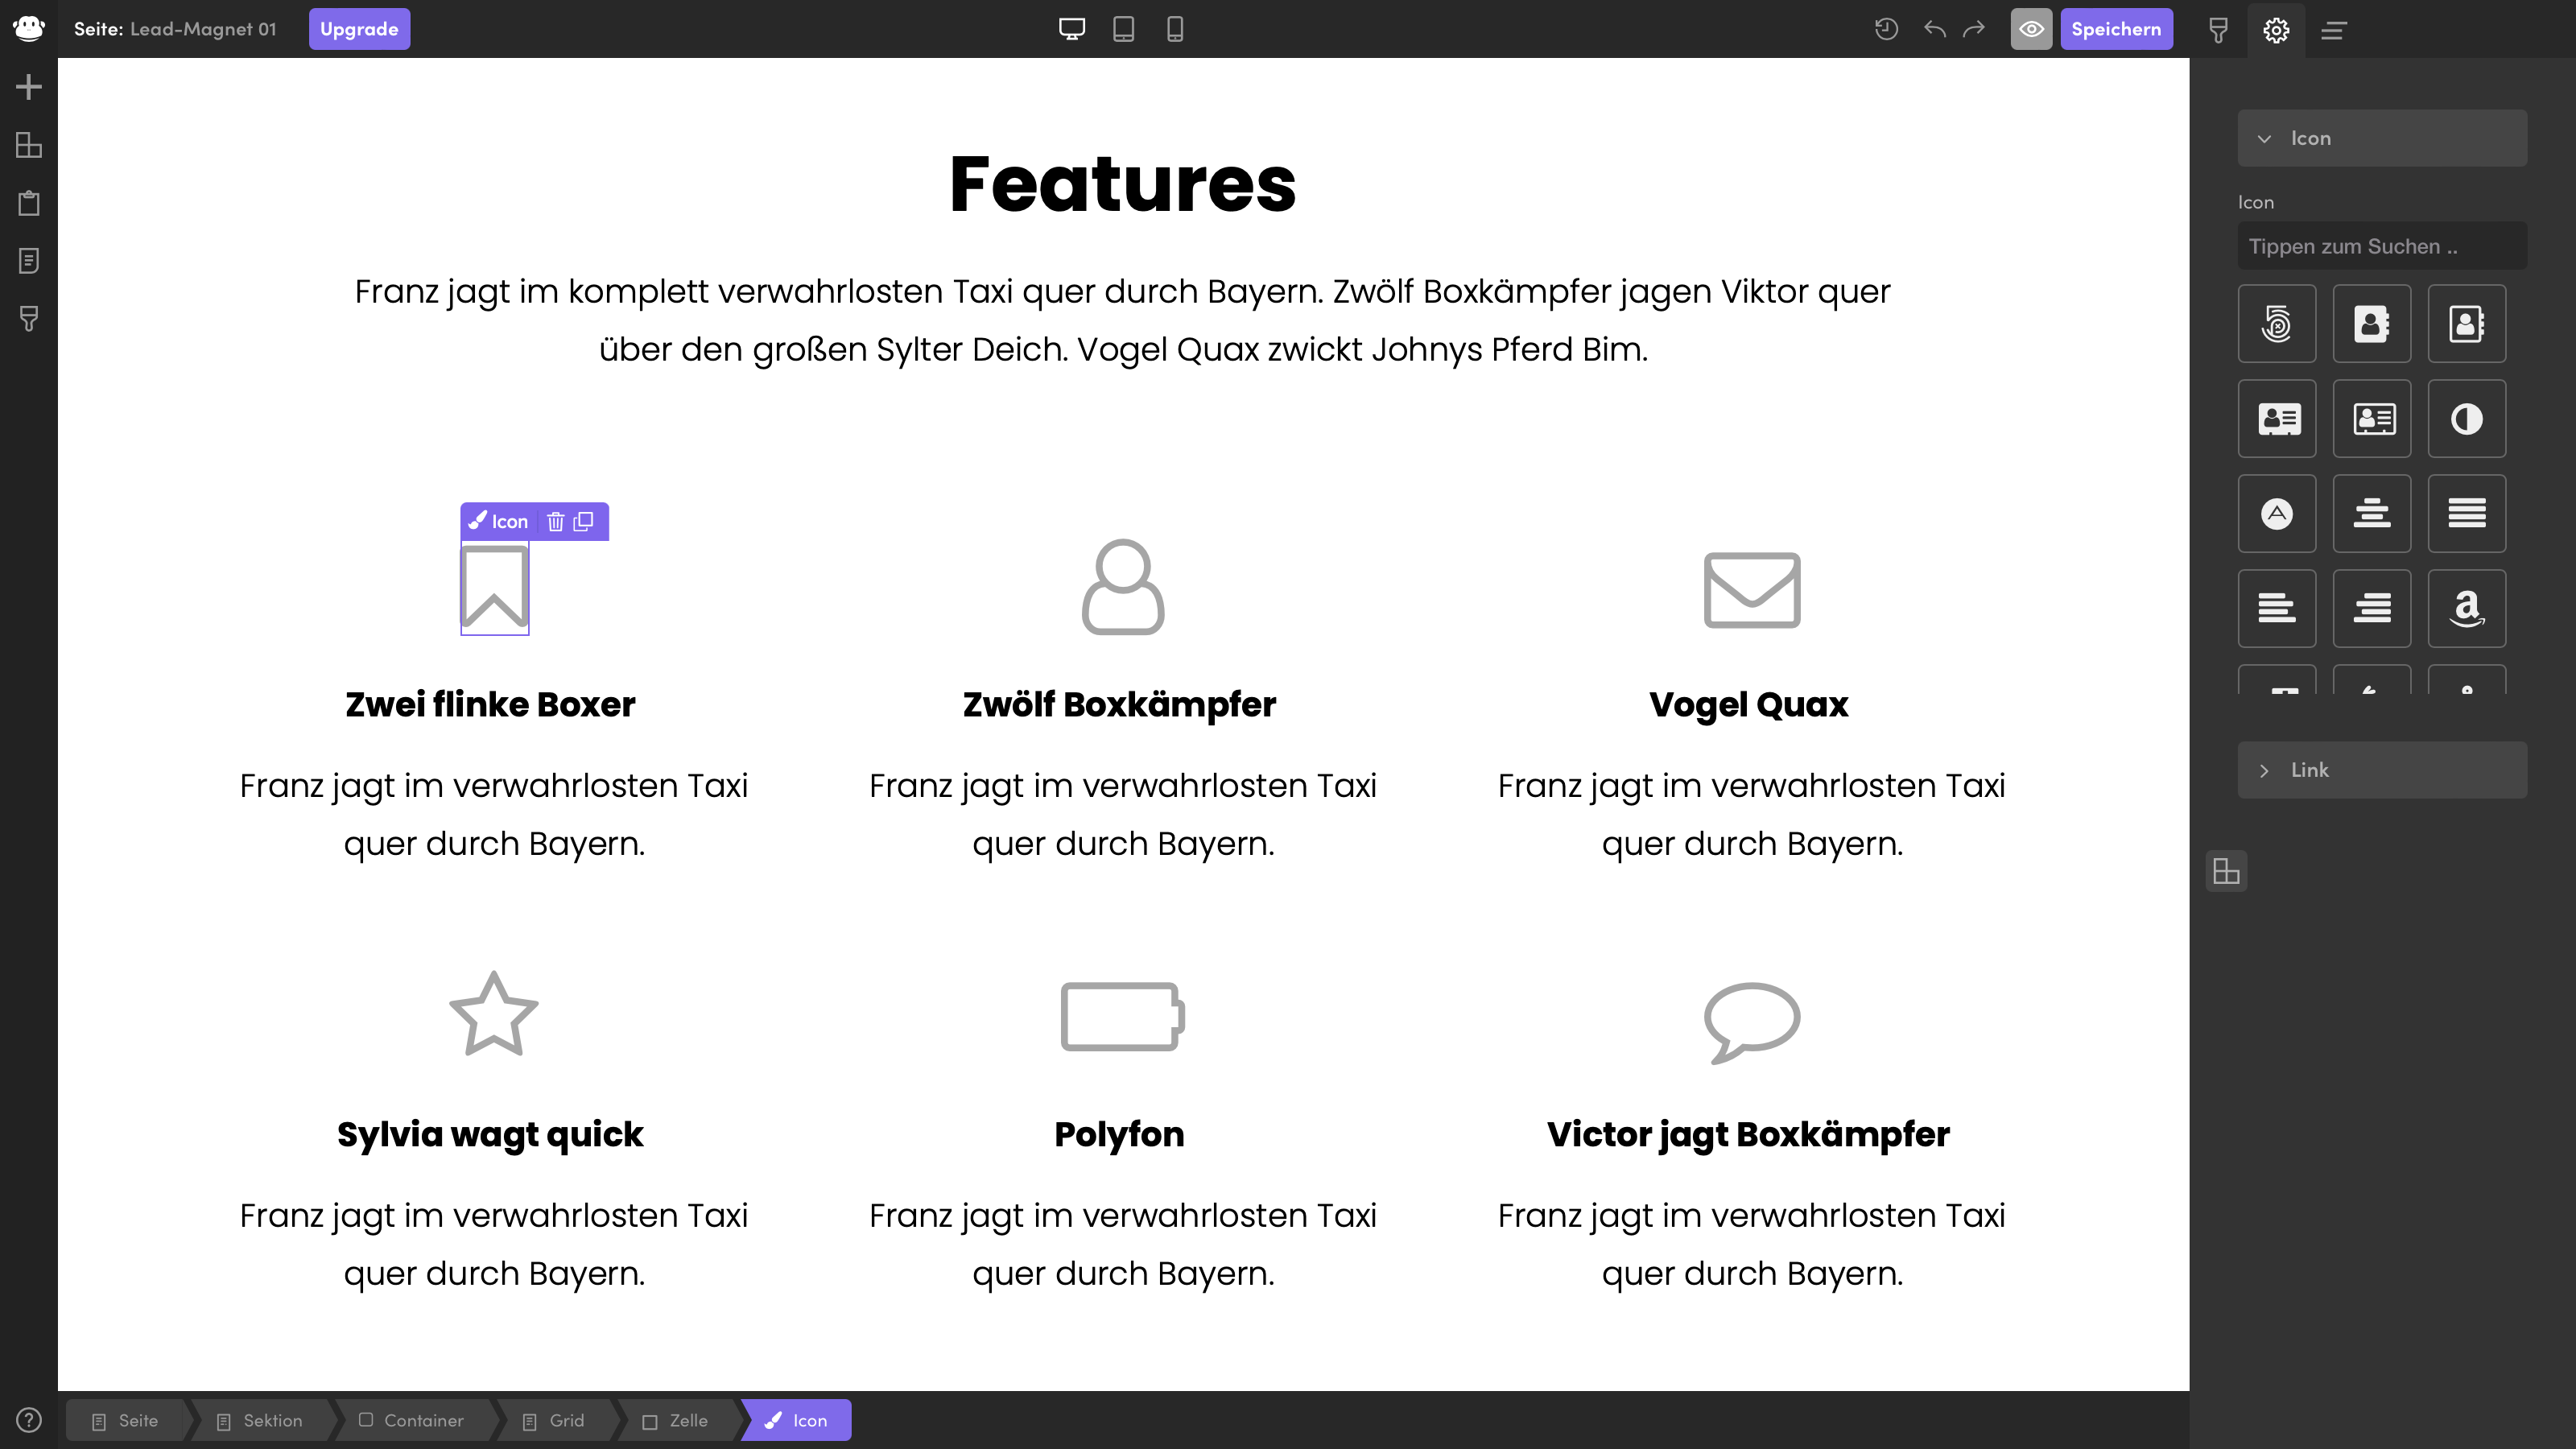Click the Upgrade button
The image size is (2576, 1449).
click(x=359, y=29)
